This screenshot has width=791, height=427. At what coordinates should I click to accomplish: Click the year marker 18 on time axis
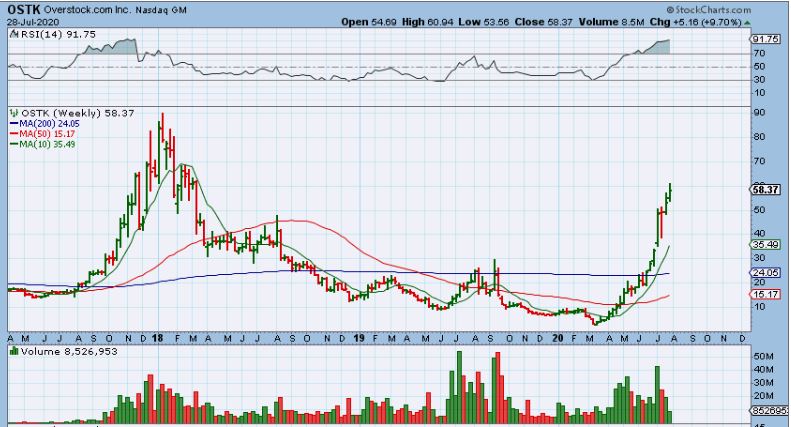pos(157,338)
